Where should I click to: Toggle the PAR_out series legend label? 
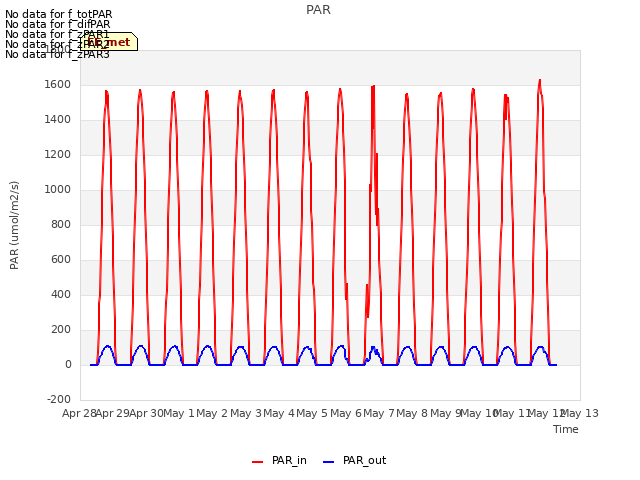(x=364, y=460)
